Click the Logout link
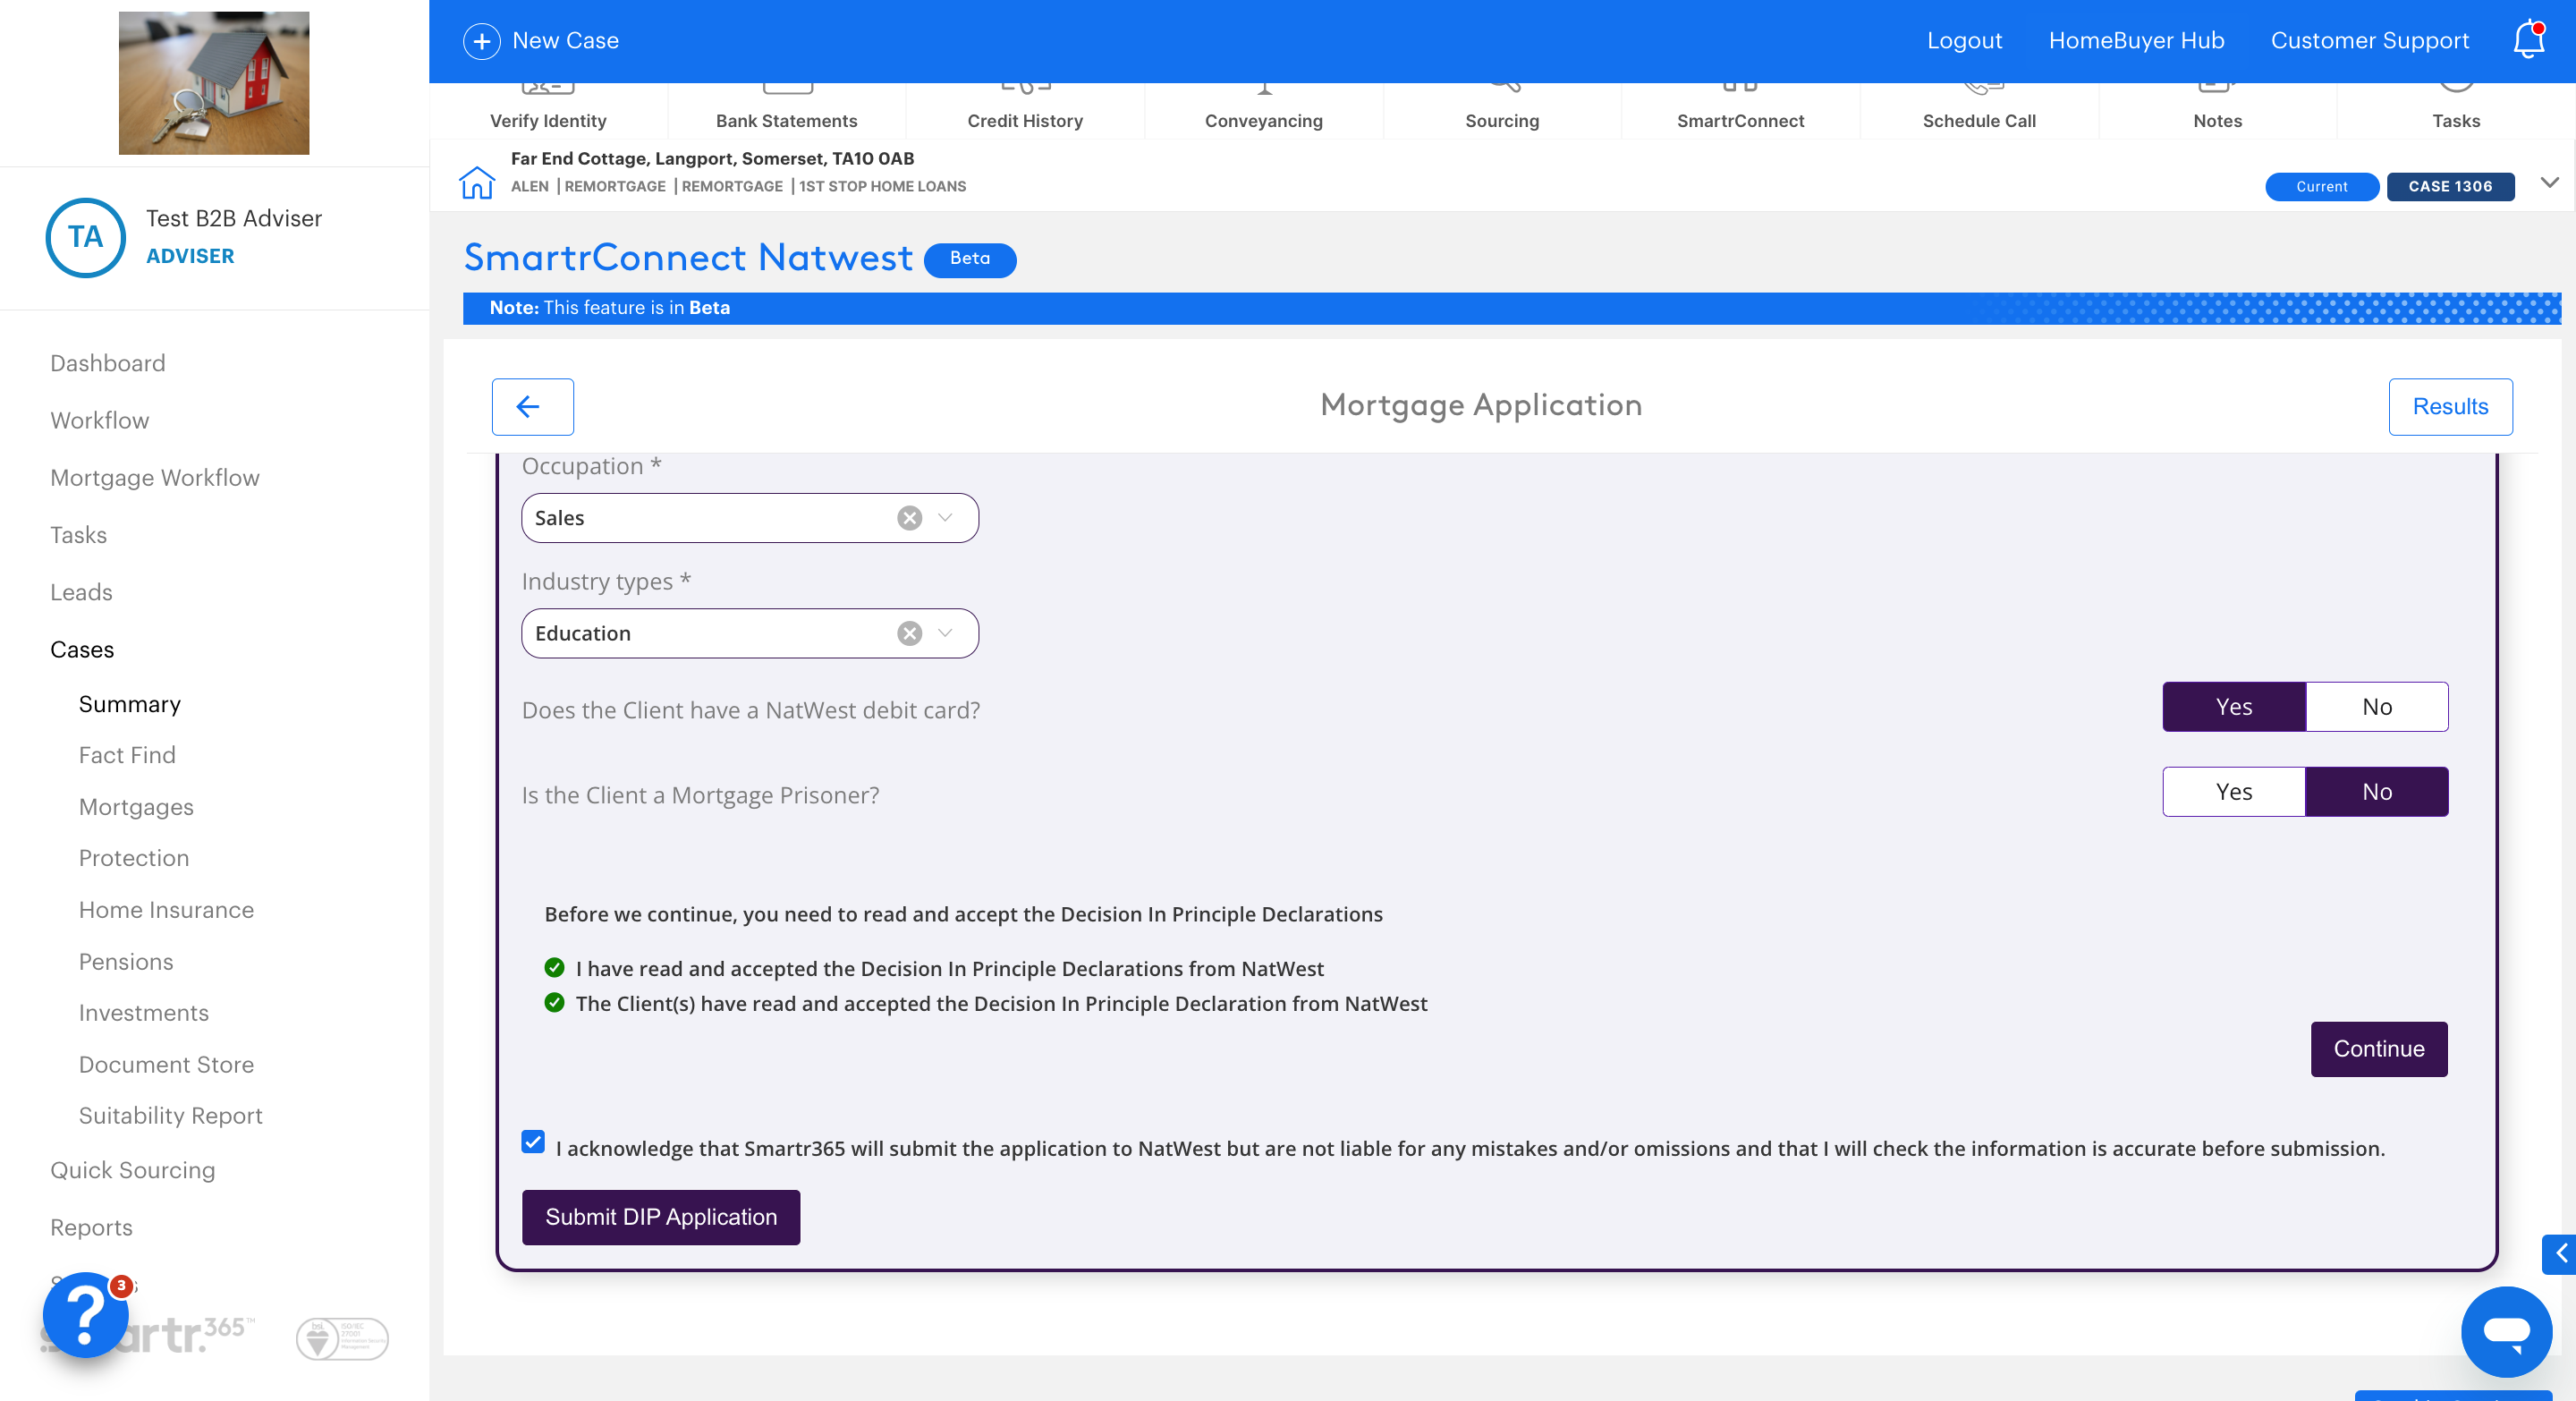Viewport: 2576px width, 1401px height. coord(1964,41)
